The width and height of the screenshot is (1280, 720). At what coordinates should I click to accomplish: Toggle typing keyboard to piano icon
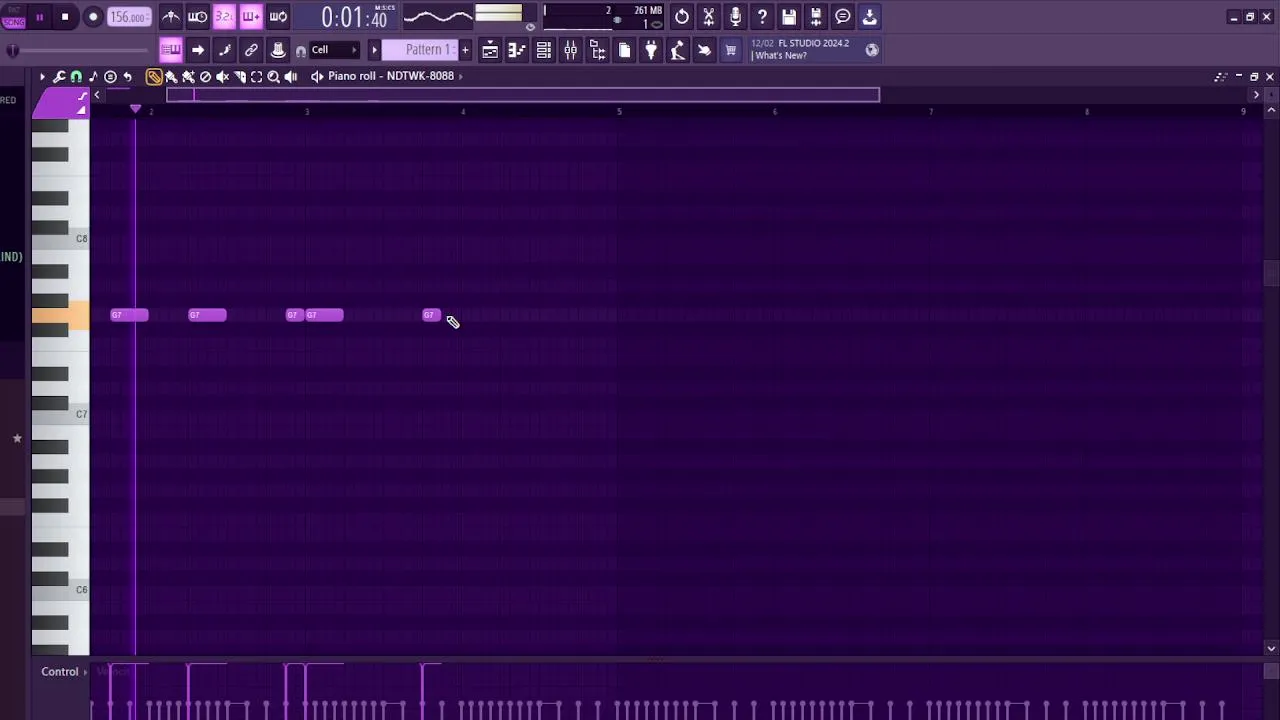(x=171, y=50)
